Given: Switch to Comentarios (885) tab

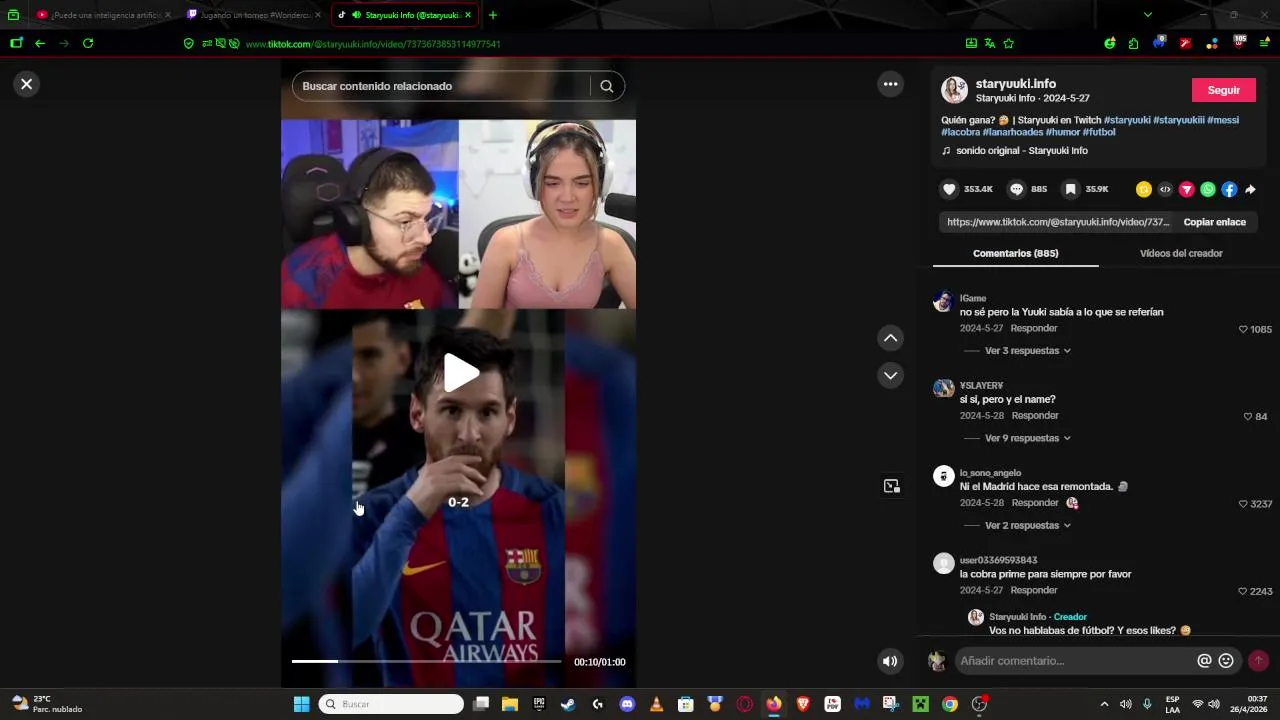Looking at the screenshot, I should point(1015,253).
